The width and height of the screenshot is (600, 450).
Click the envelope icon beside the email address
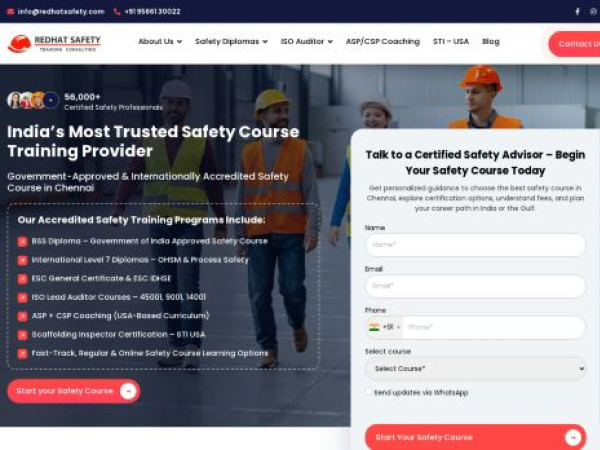[x=10, y=11]
